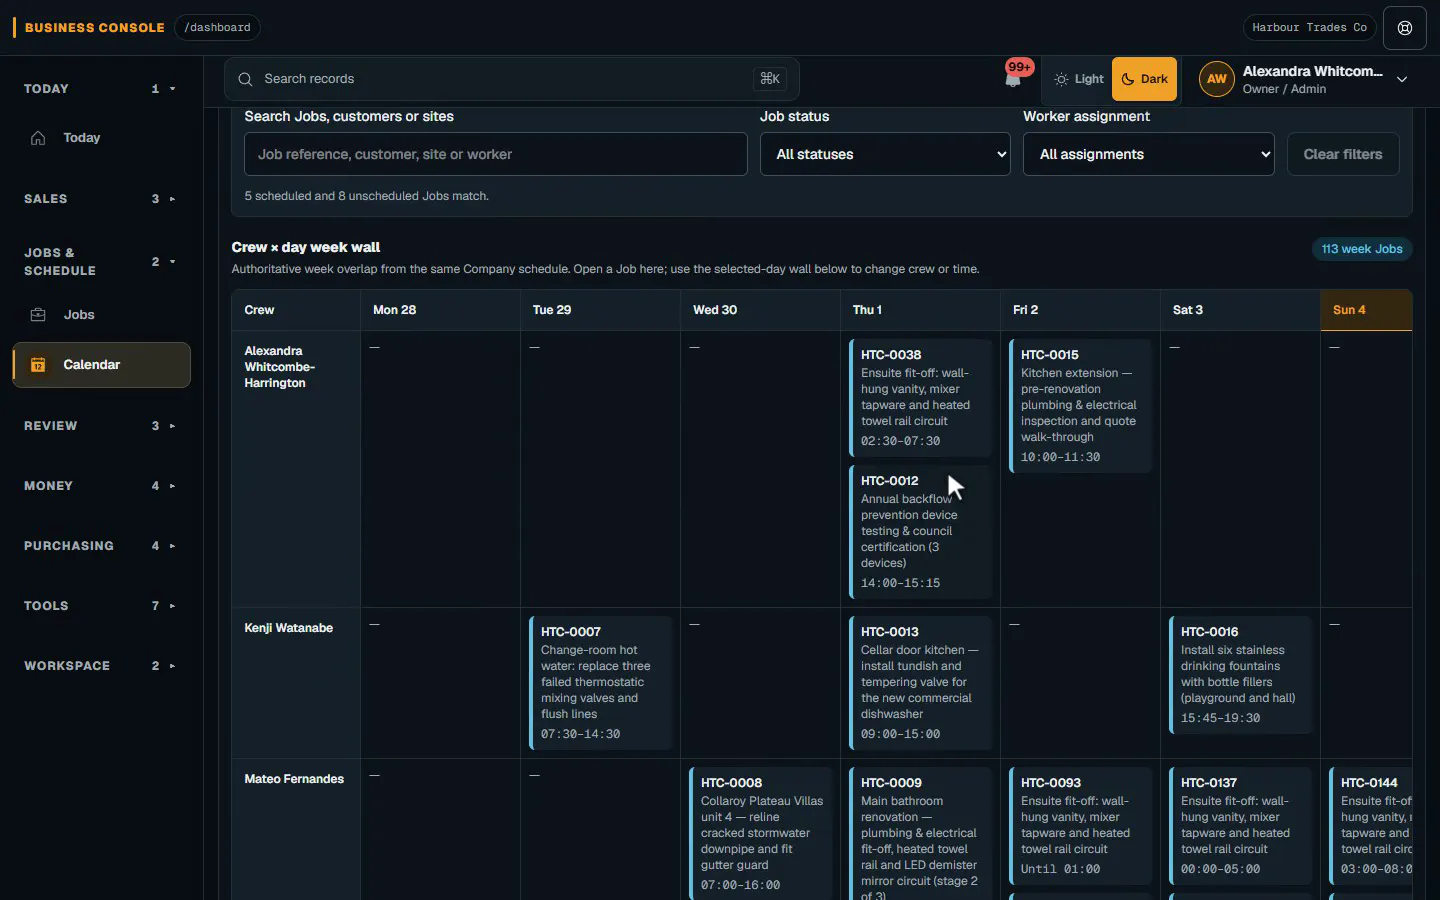The image size is (1440, 900).
Task: Open job card HTC-0012
Action: (920, 532)
